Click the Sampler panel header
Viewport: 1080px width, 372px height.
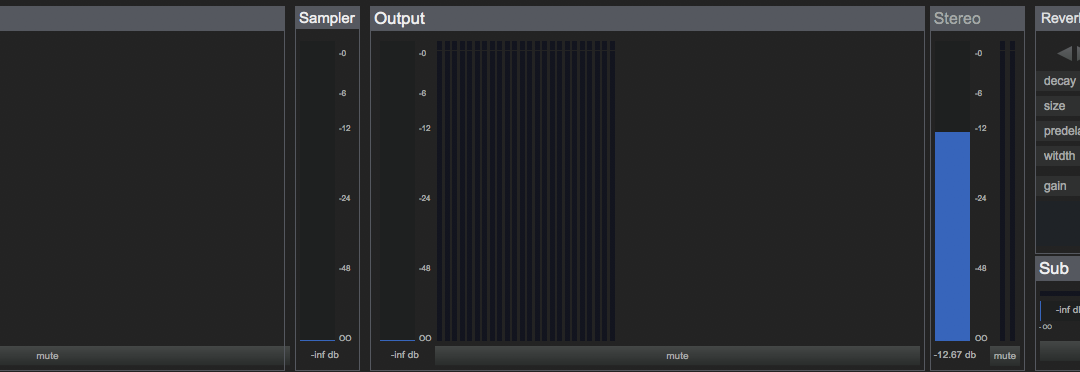click(327, 19)
